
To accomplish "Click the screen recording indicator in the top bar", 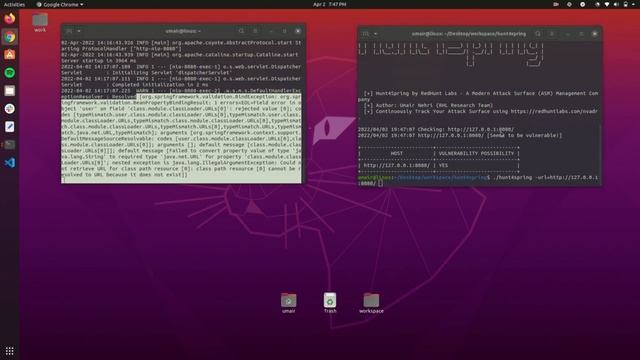I will [x=556, y=4].
